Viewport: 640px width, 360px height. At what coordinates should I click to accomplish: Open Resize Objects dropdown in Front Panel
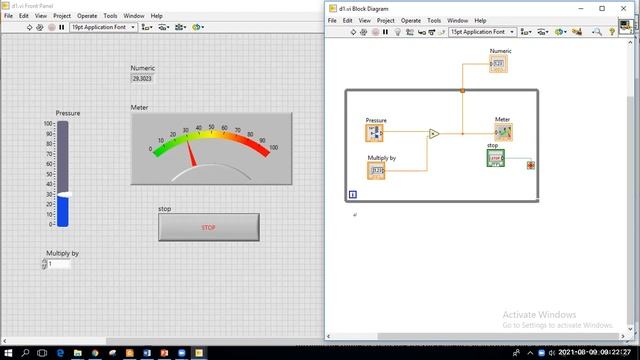[180, 27]
